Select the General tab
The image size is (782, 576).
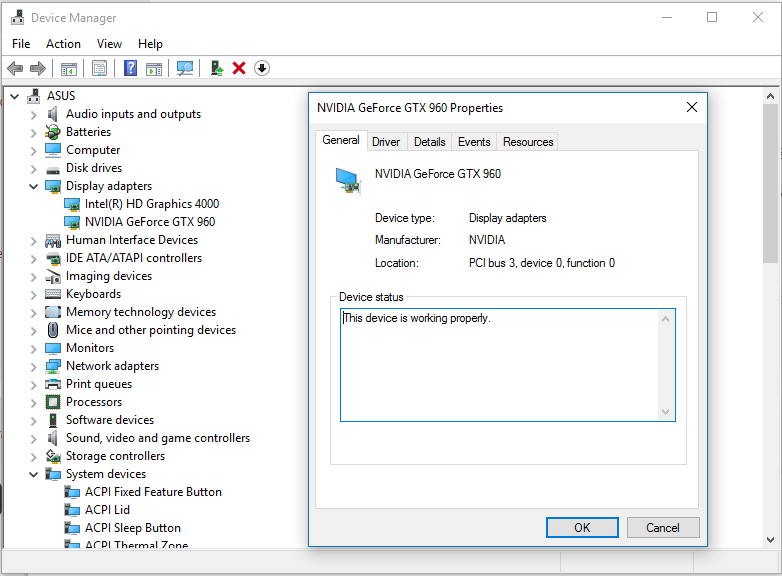pyautogui.click(x=341, y=140)
